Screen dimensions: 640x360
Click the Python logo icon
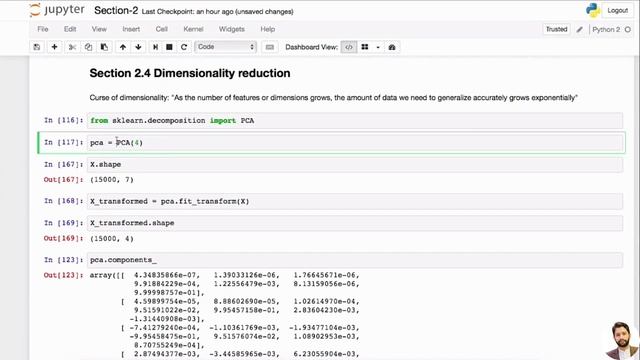coord(593,10)
